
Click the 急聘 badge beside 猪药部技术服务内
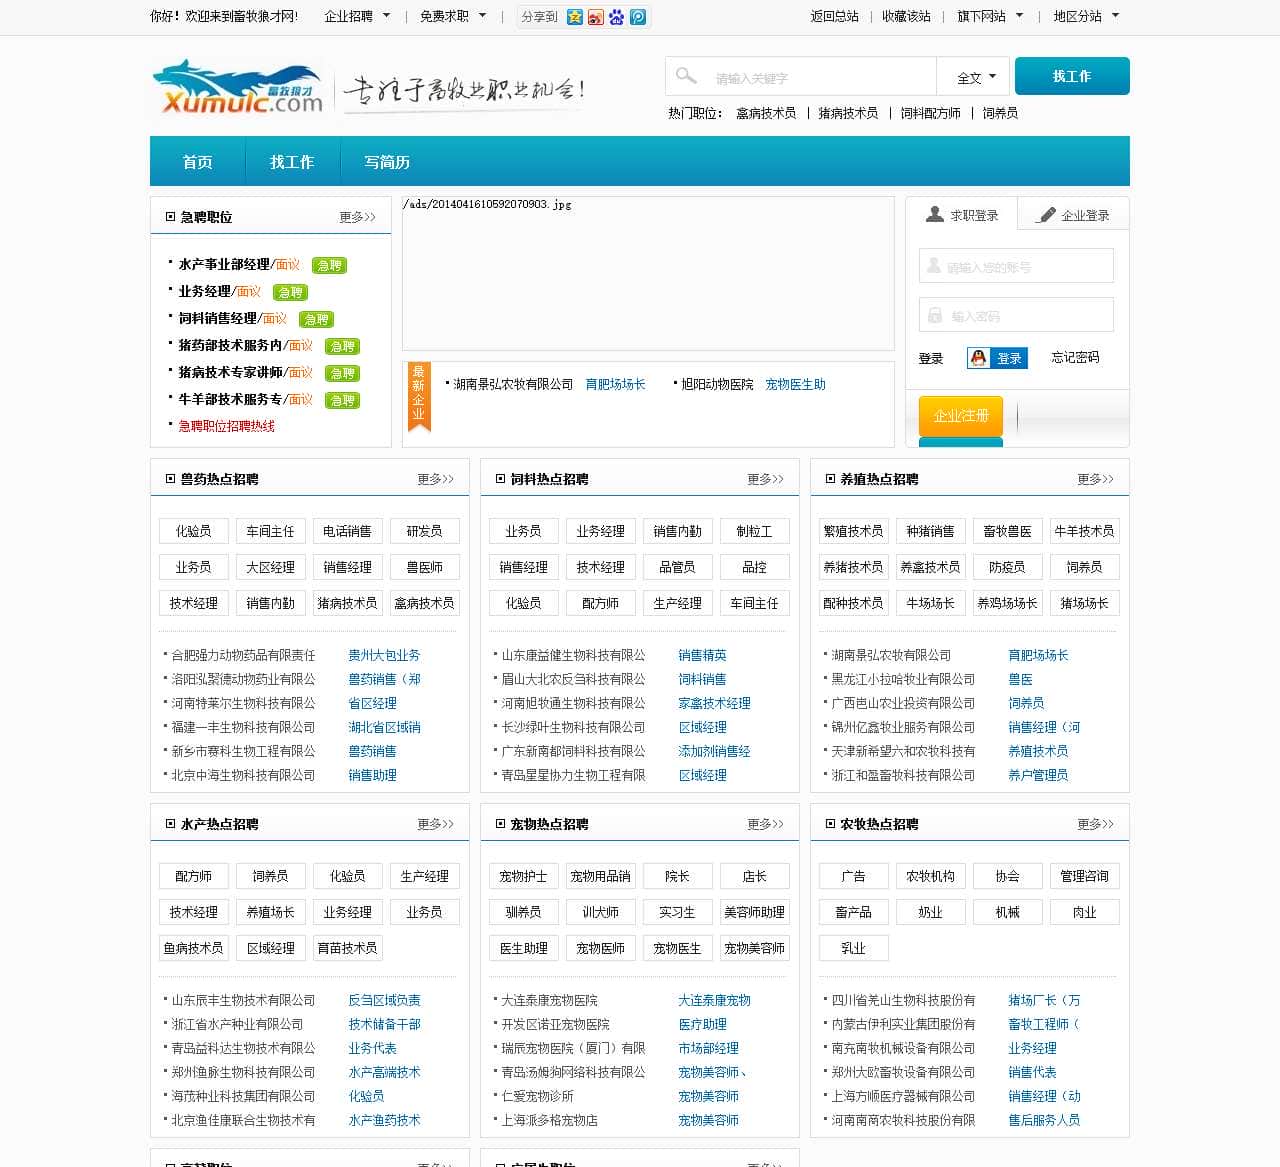342,346
